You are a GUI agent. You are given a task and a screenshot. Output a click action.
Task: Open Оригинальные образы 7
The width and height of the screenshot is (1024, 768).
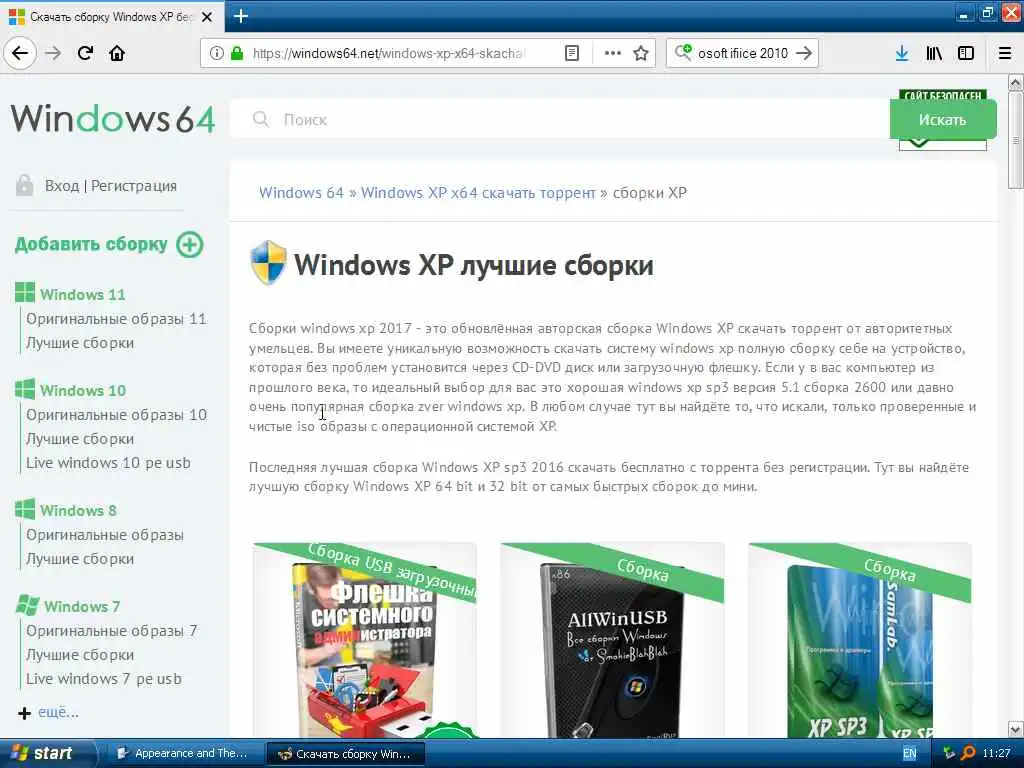pos(111,631)
